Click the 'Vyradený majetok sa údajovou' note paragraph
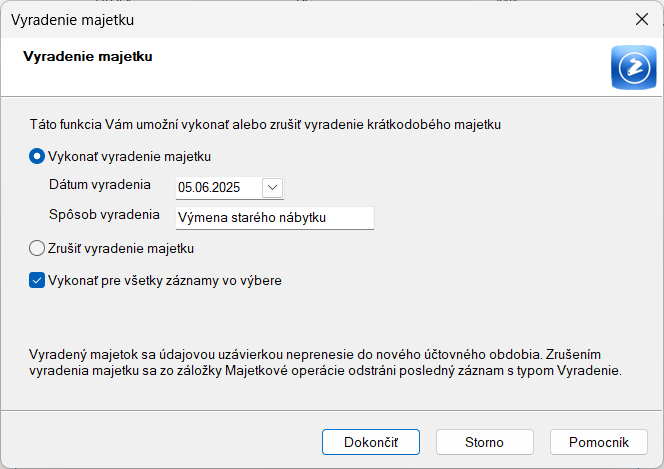 pos(325,362)
